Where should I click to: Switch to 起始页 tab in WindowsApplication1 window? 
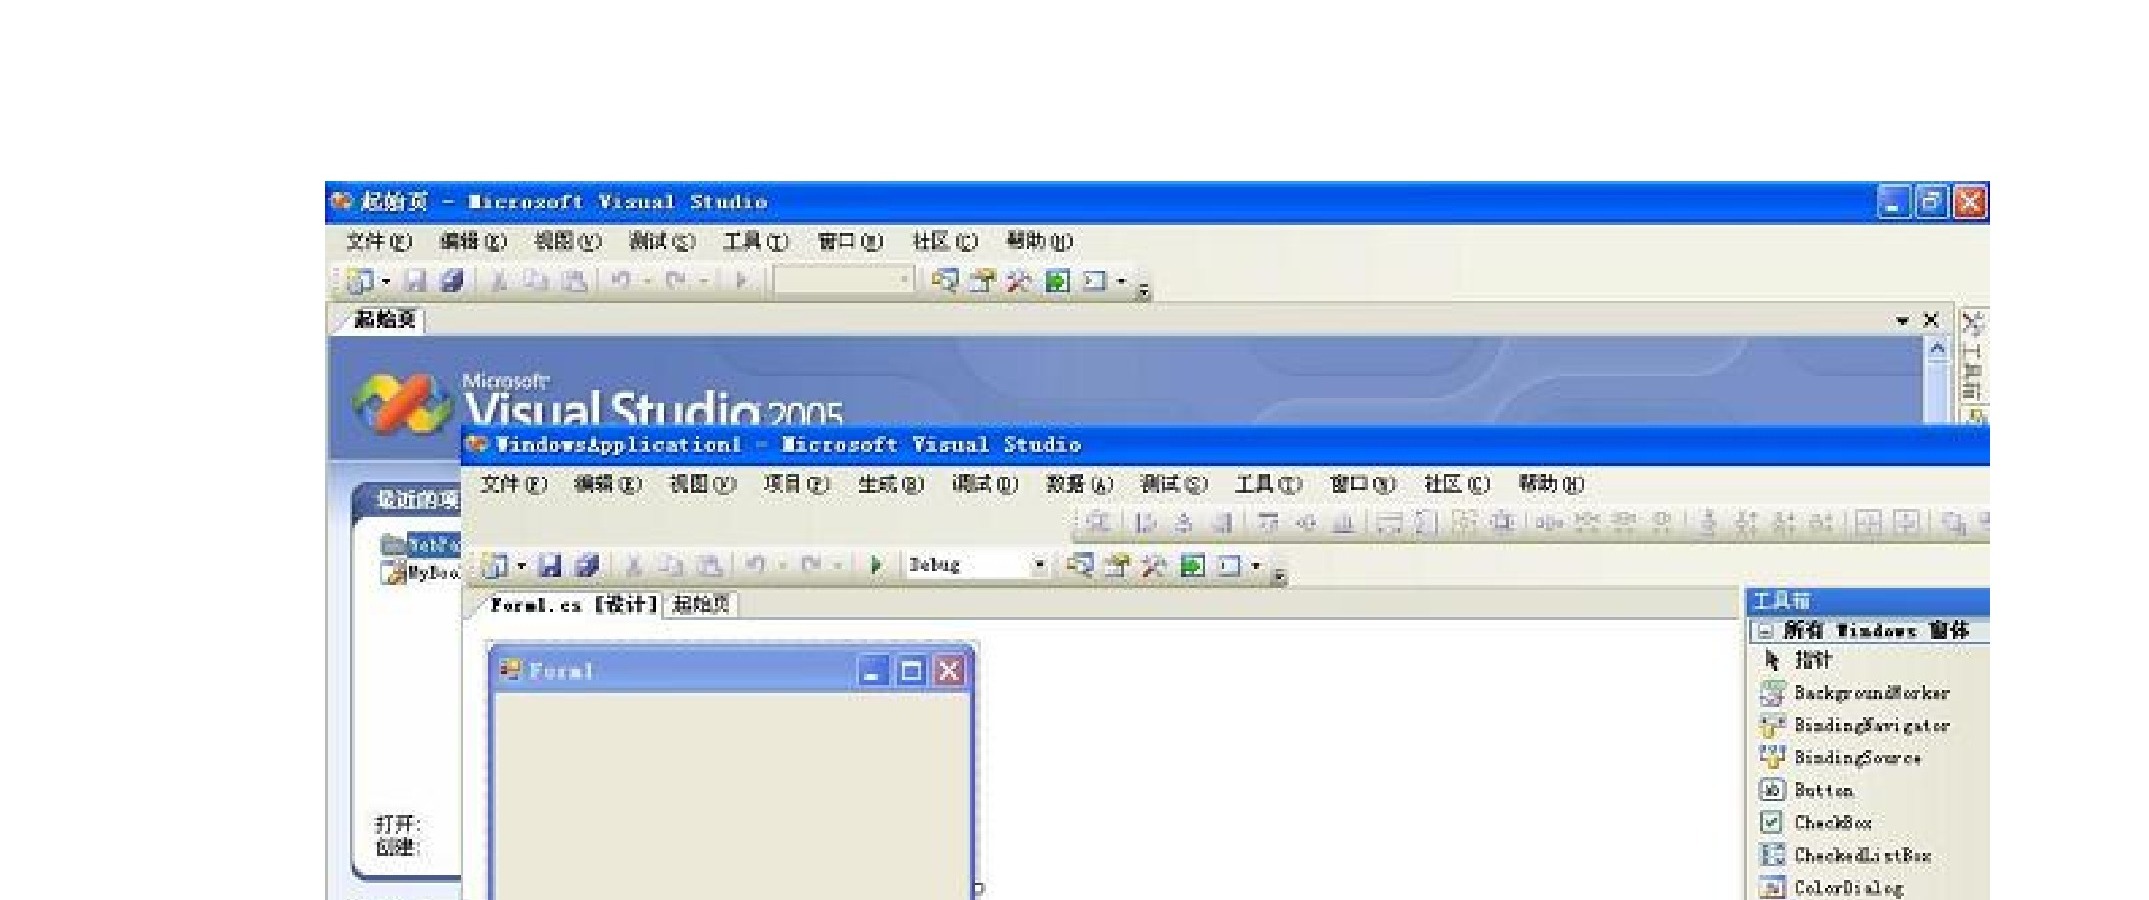pyautogui.click(x=702, y=604)
